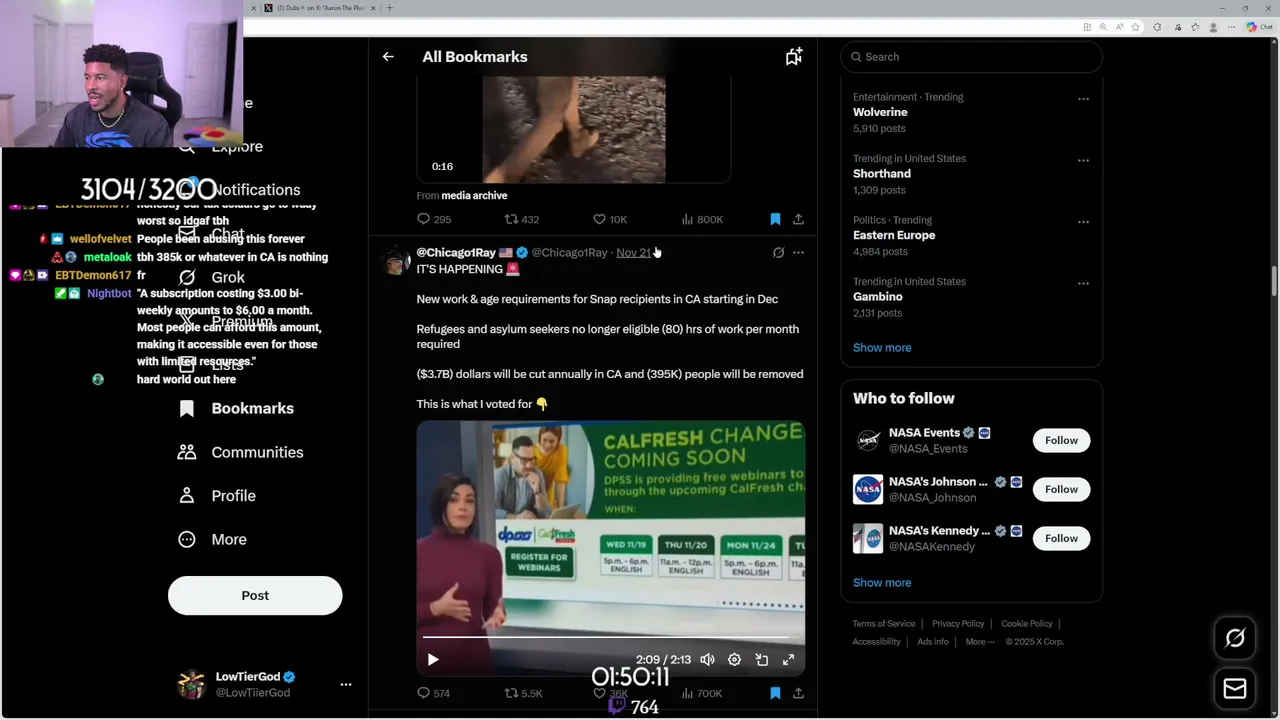Click the Post button
The height and width of the screenshot is (720, 1280).
255,595
